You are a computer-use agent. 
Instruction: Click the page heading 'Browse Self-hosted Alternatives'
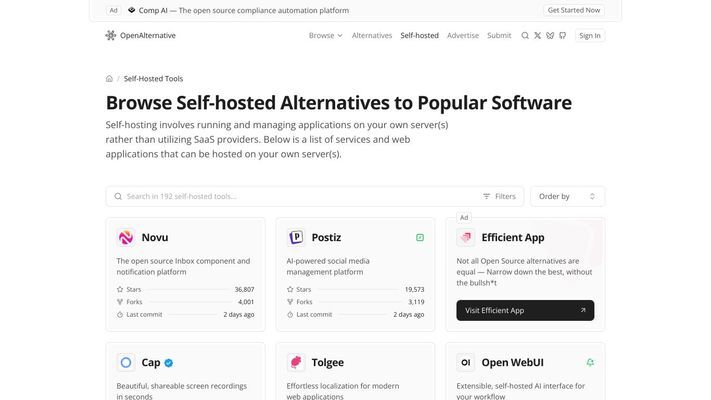coord(339,103)
